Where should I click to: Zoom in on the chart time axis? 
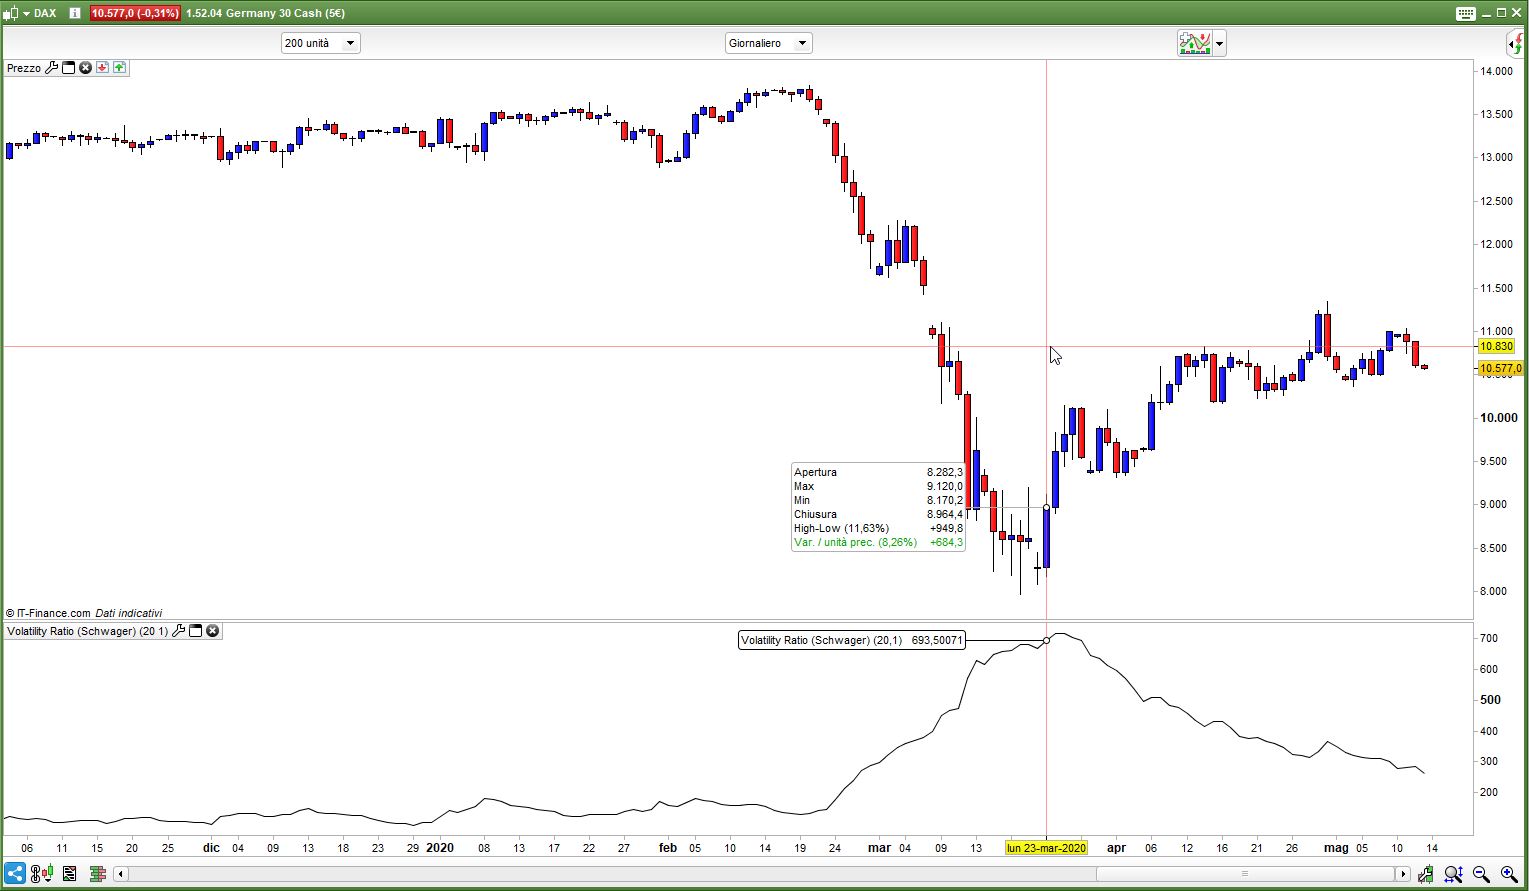tap(1509, 874)
